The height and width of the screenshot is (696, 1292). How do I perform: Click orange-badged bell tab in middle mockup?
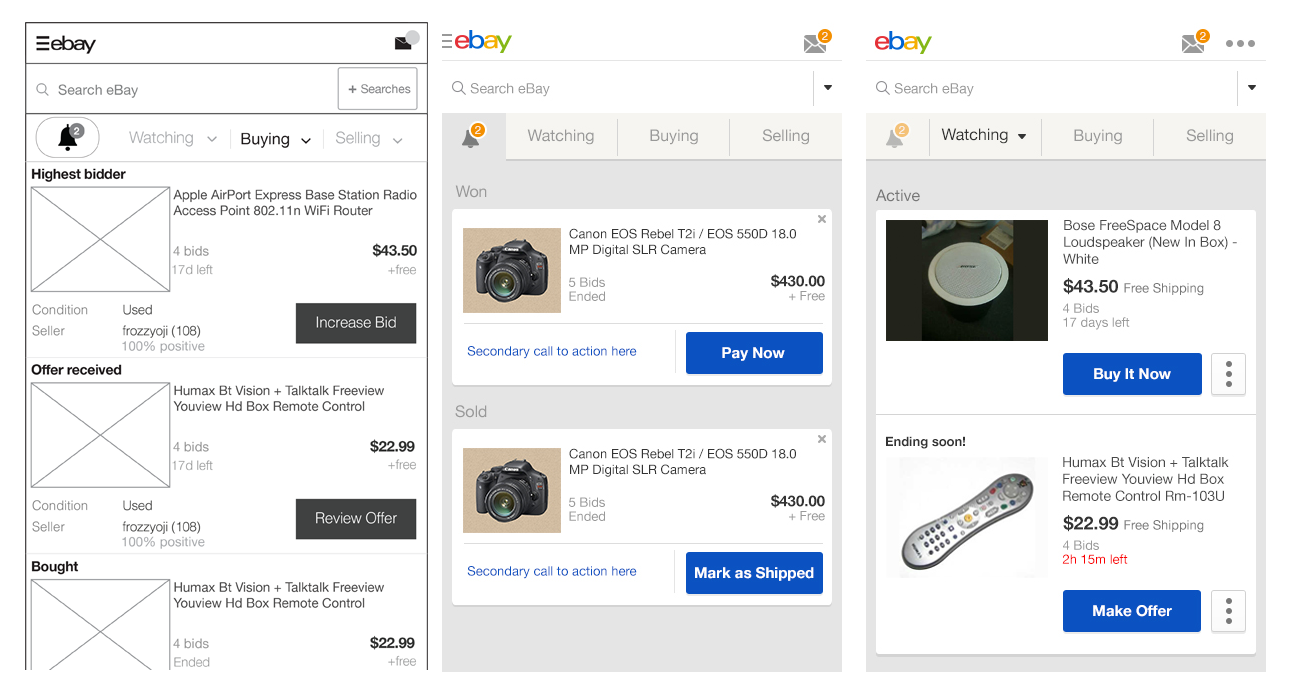[472, 137]
